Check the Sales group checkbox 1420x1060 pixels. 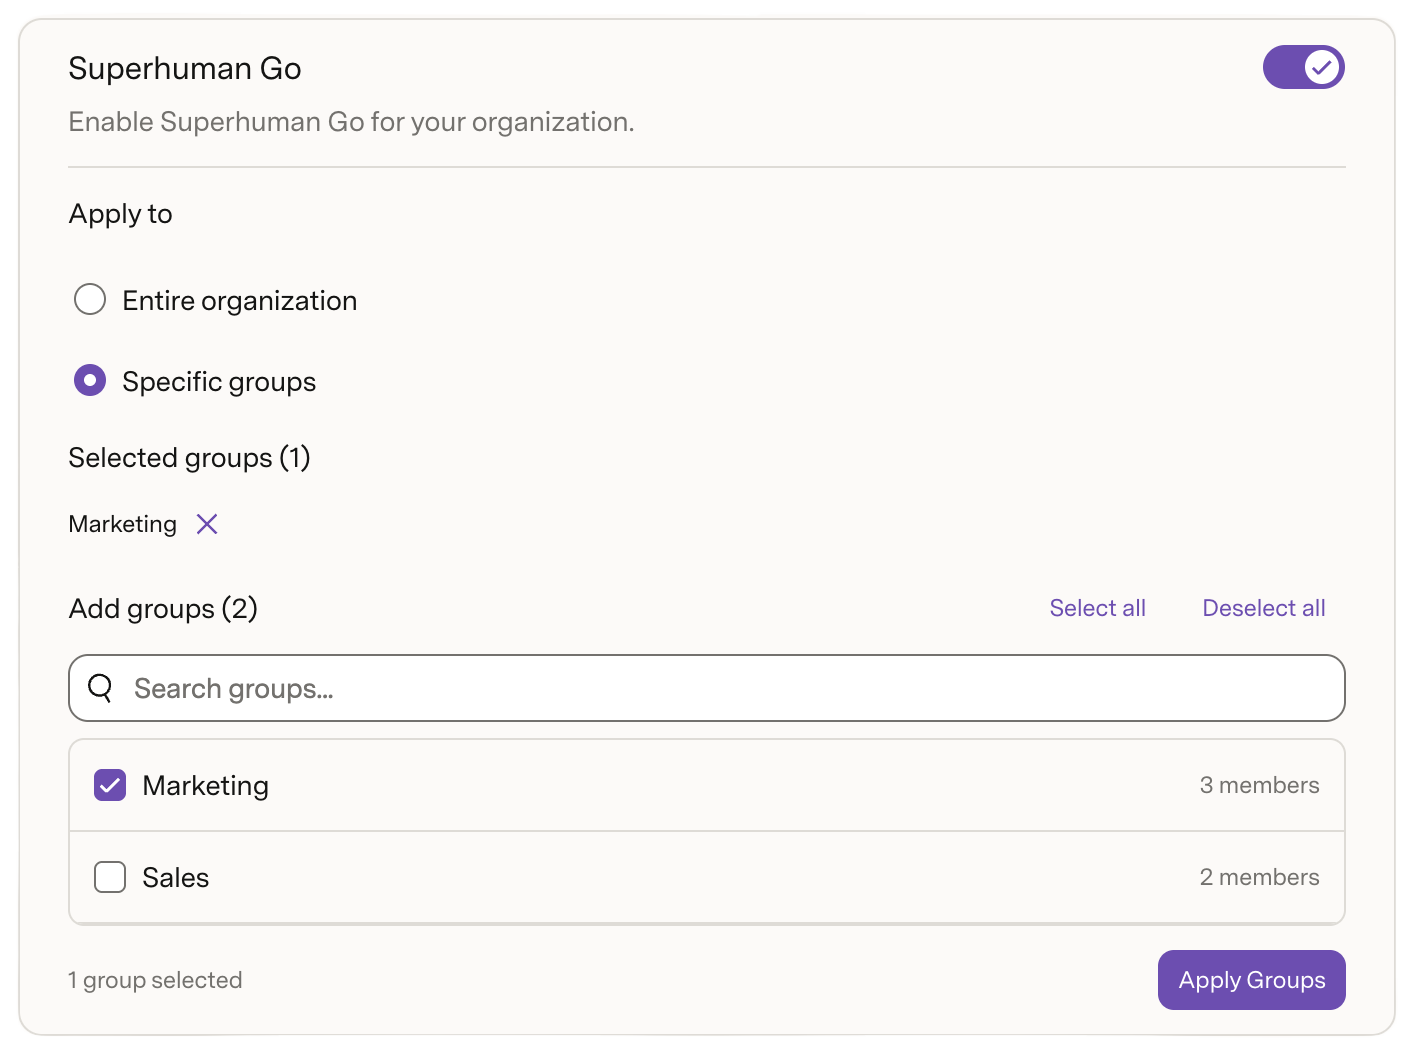pyautogui.click(x=110, y=877)
